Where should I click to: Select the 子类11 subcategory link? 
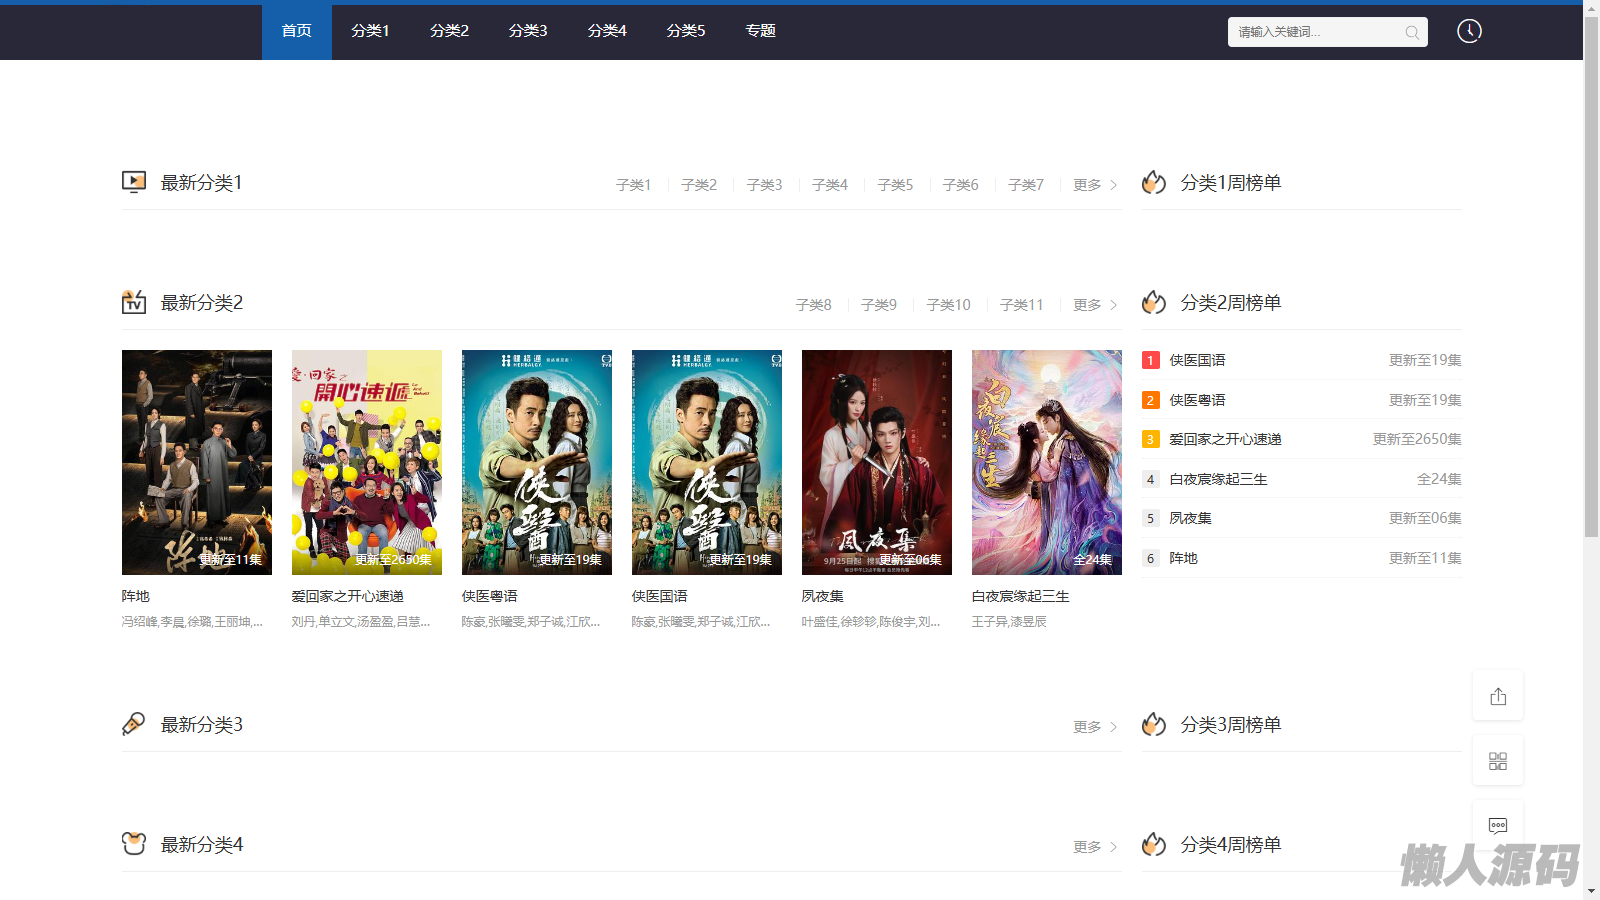point(1021,305)
